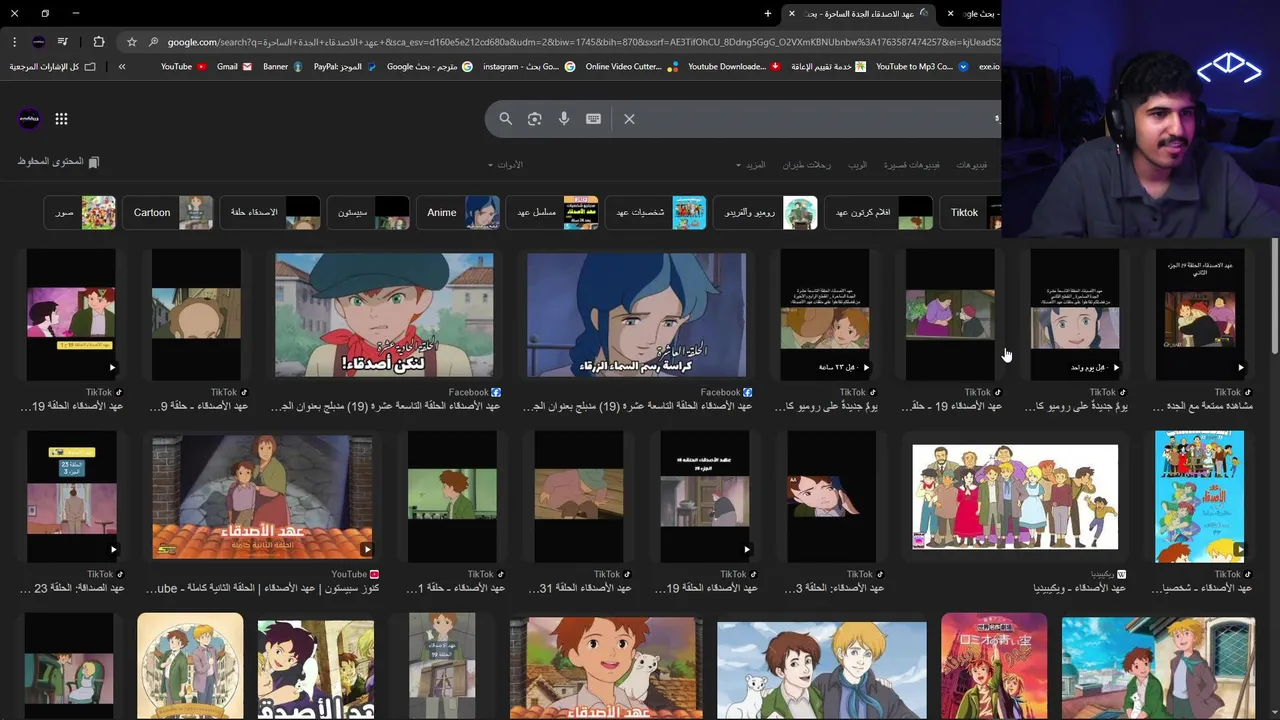Screen dimensions: 1280x720
Task: Click the magnifier search icon in search box
Action: coord(505,119)
